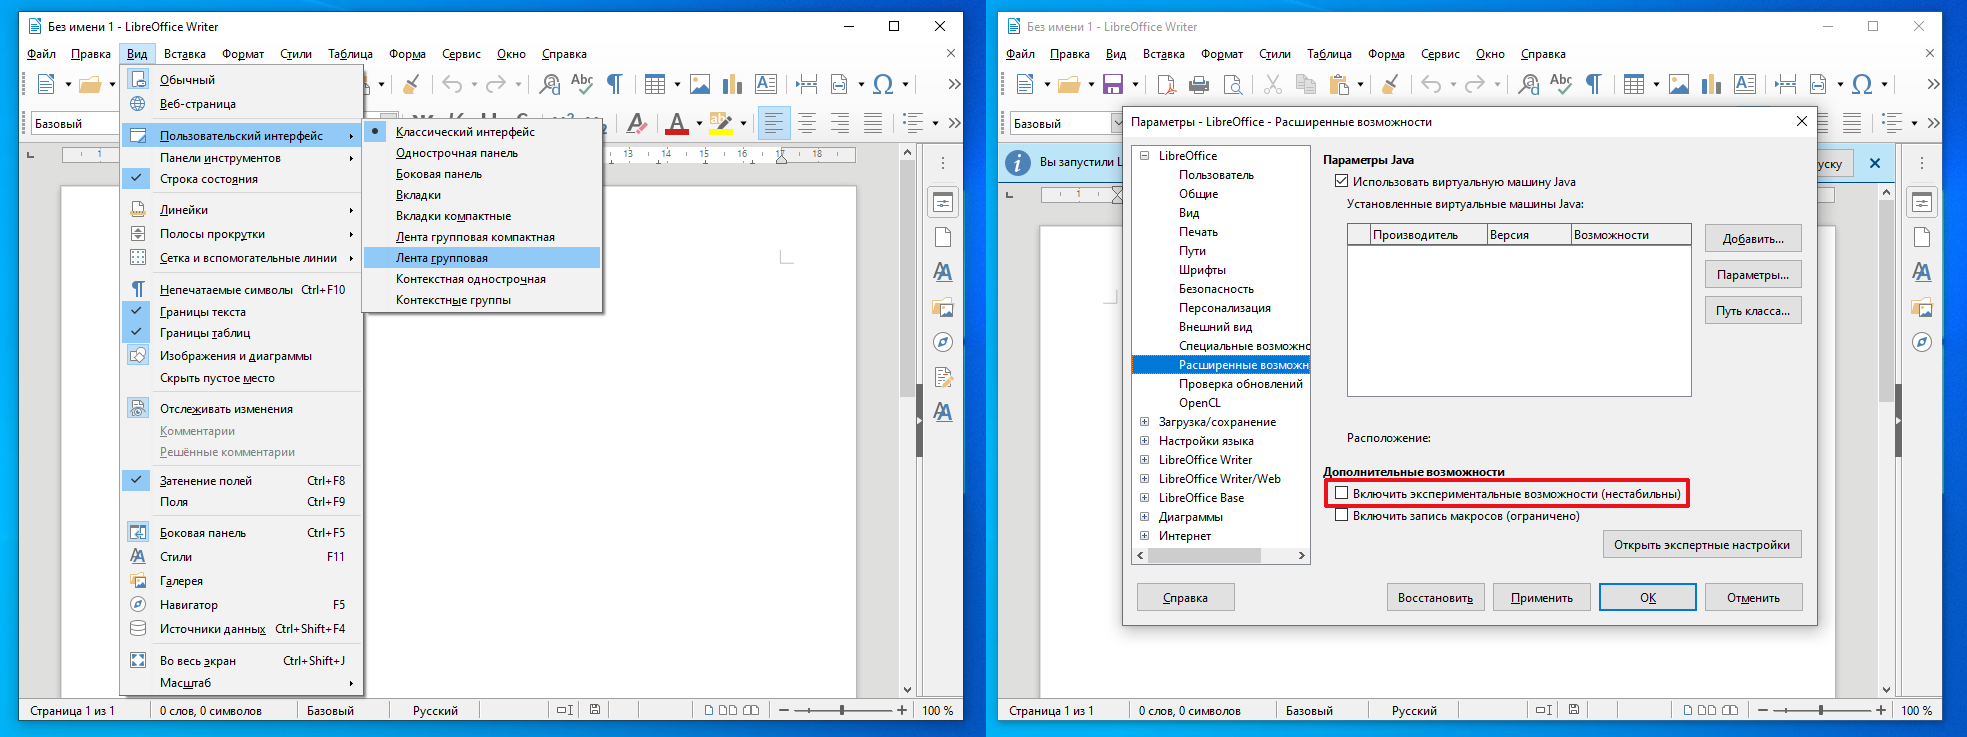Open Сервис menu in right Writer window
Screen dimensions: 1967x737
point(1440,54)
